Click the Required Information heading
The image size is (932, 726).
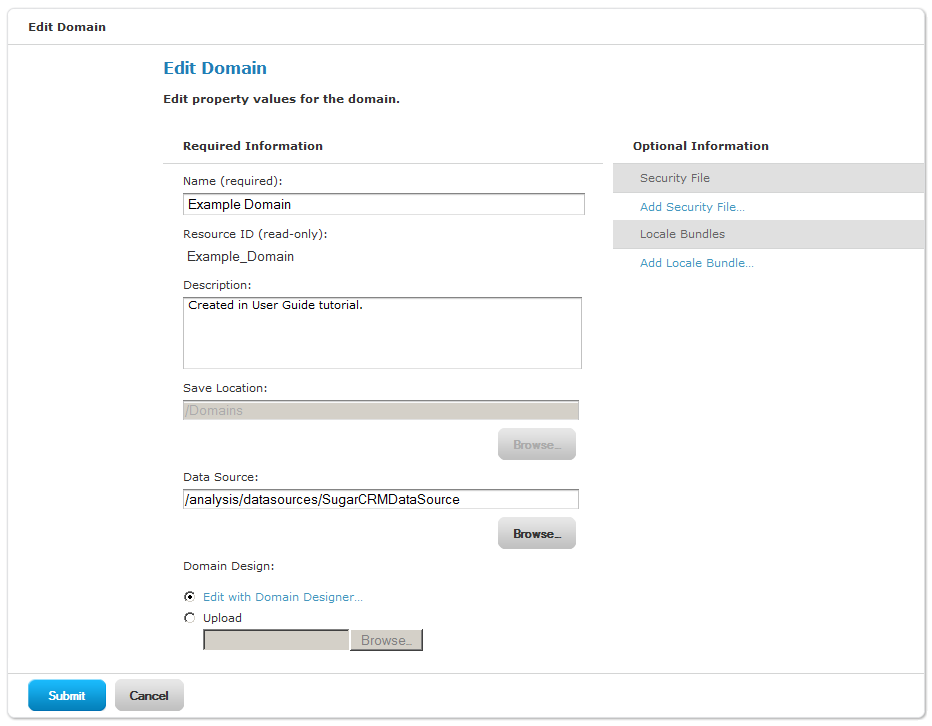pyautogui.click(x=253, y=146)
